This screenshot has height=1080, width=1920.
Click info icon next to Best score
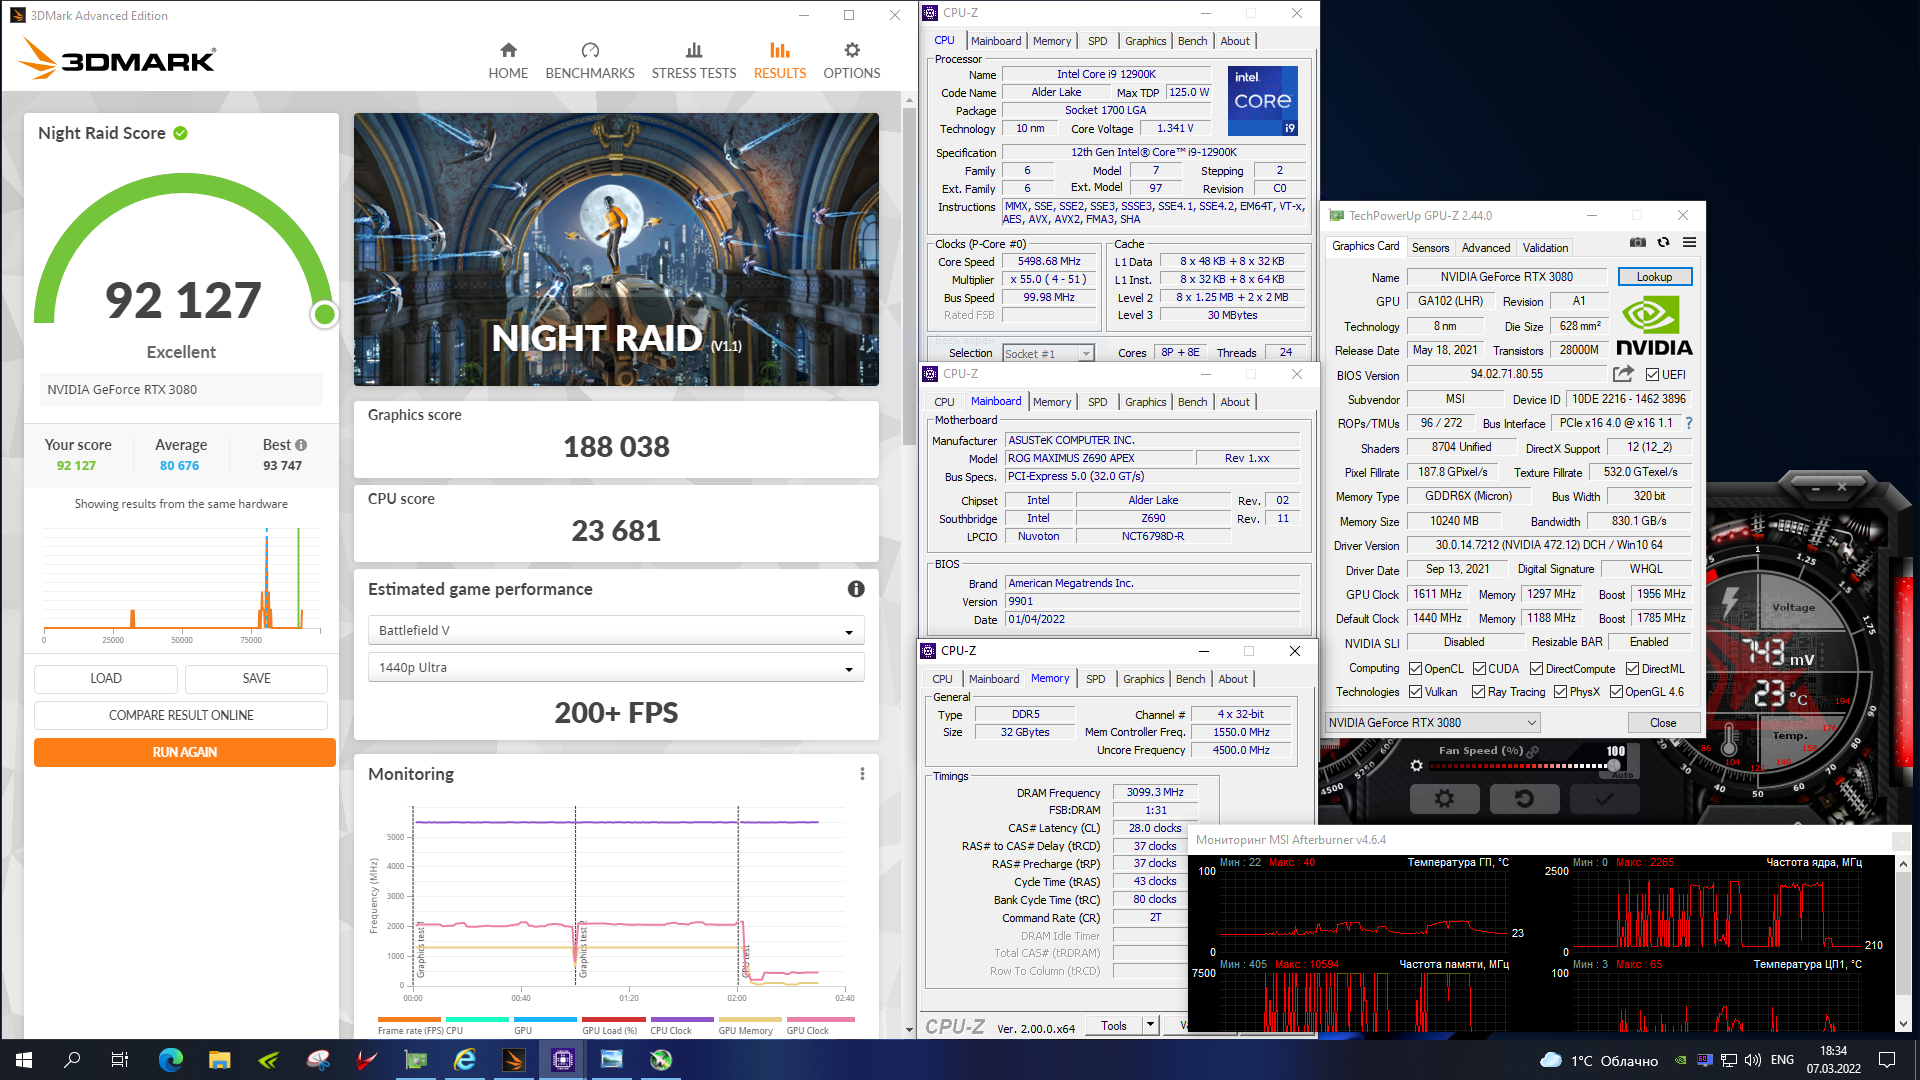[301, 445]
